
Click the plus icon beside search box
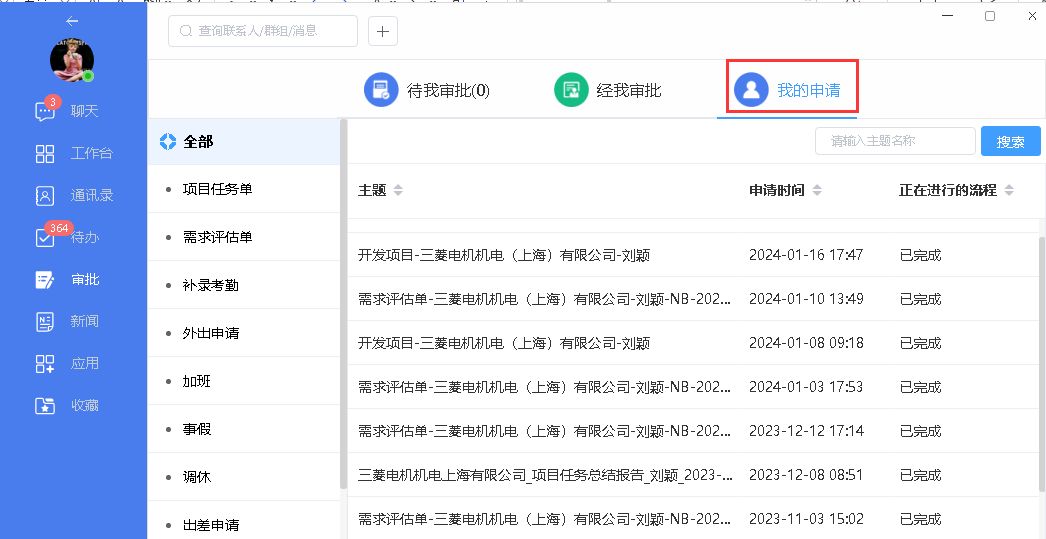click(383, 31)
